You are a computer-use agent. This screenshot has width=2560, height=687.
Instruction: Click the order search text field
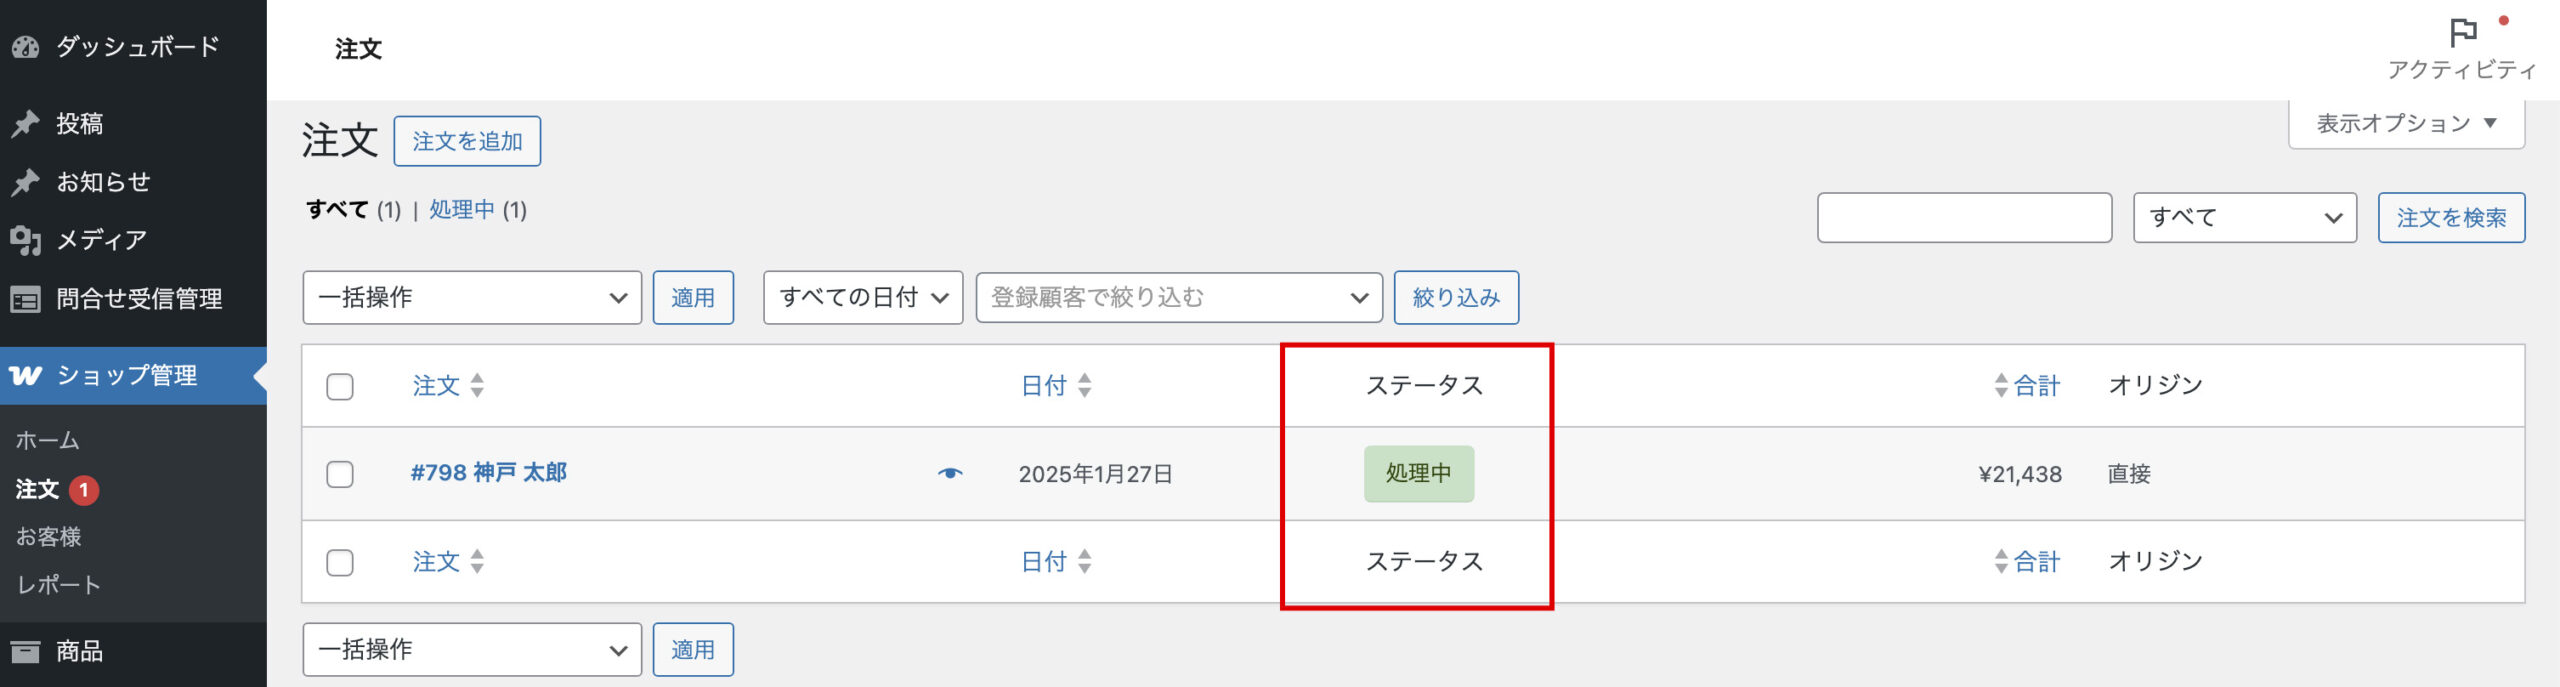pyautogui.click(x=1963, y=218)
